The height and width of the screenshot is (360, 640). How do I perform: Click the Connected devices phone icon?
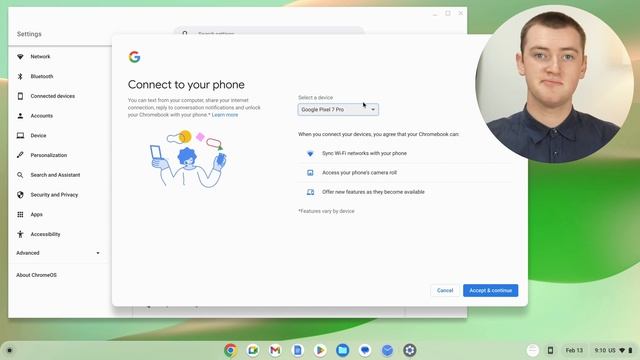[20, 96]
